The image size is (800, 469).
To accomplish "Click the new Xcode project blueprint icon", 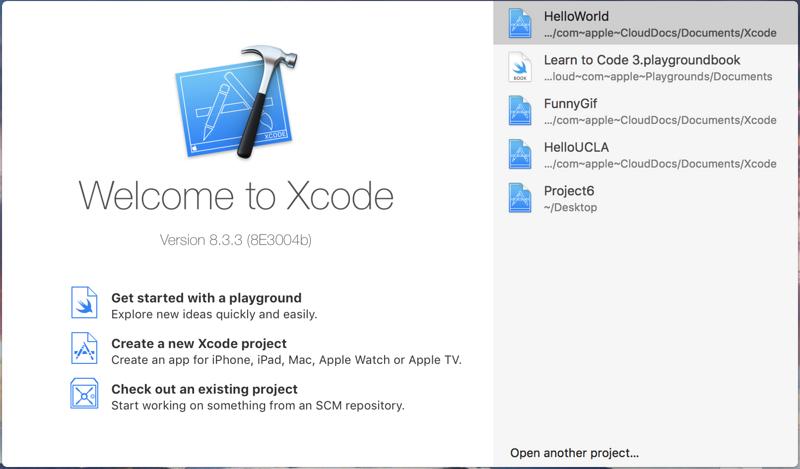I will [84, 348].
